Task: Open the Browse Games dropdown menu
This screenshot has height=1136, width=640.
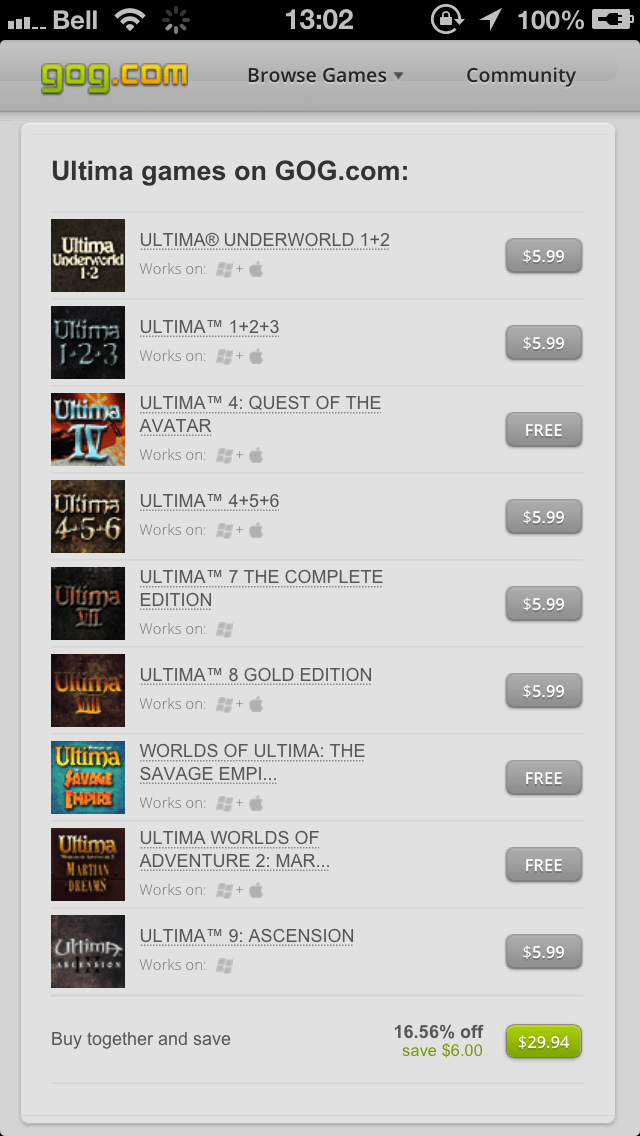Action: coord(325,75)
